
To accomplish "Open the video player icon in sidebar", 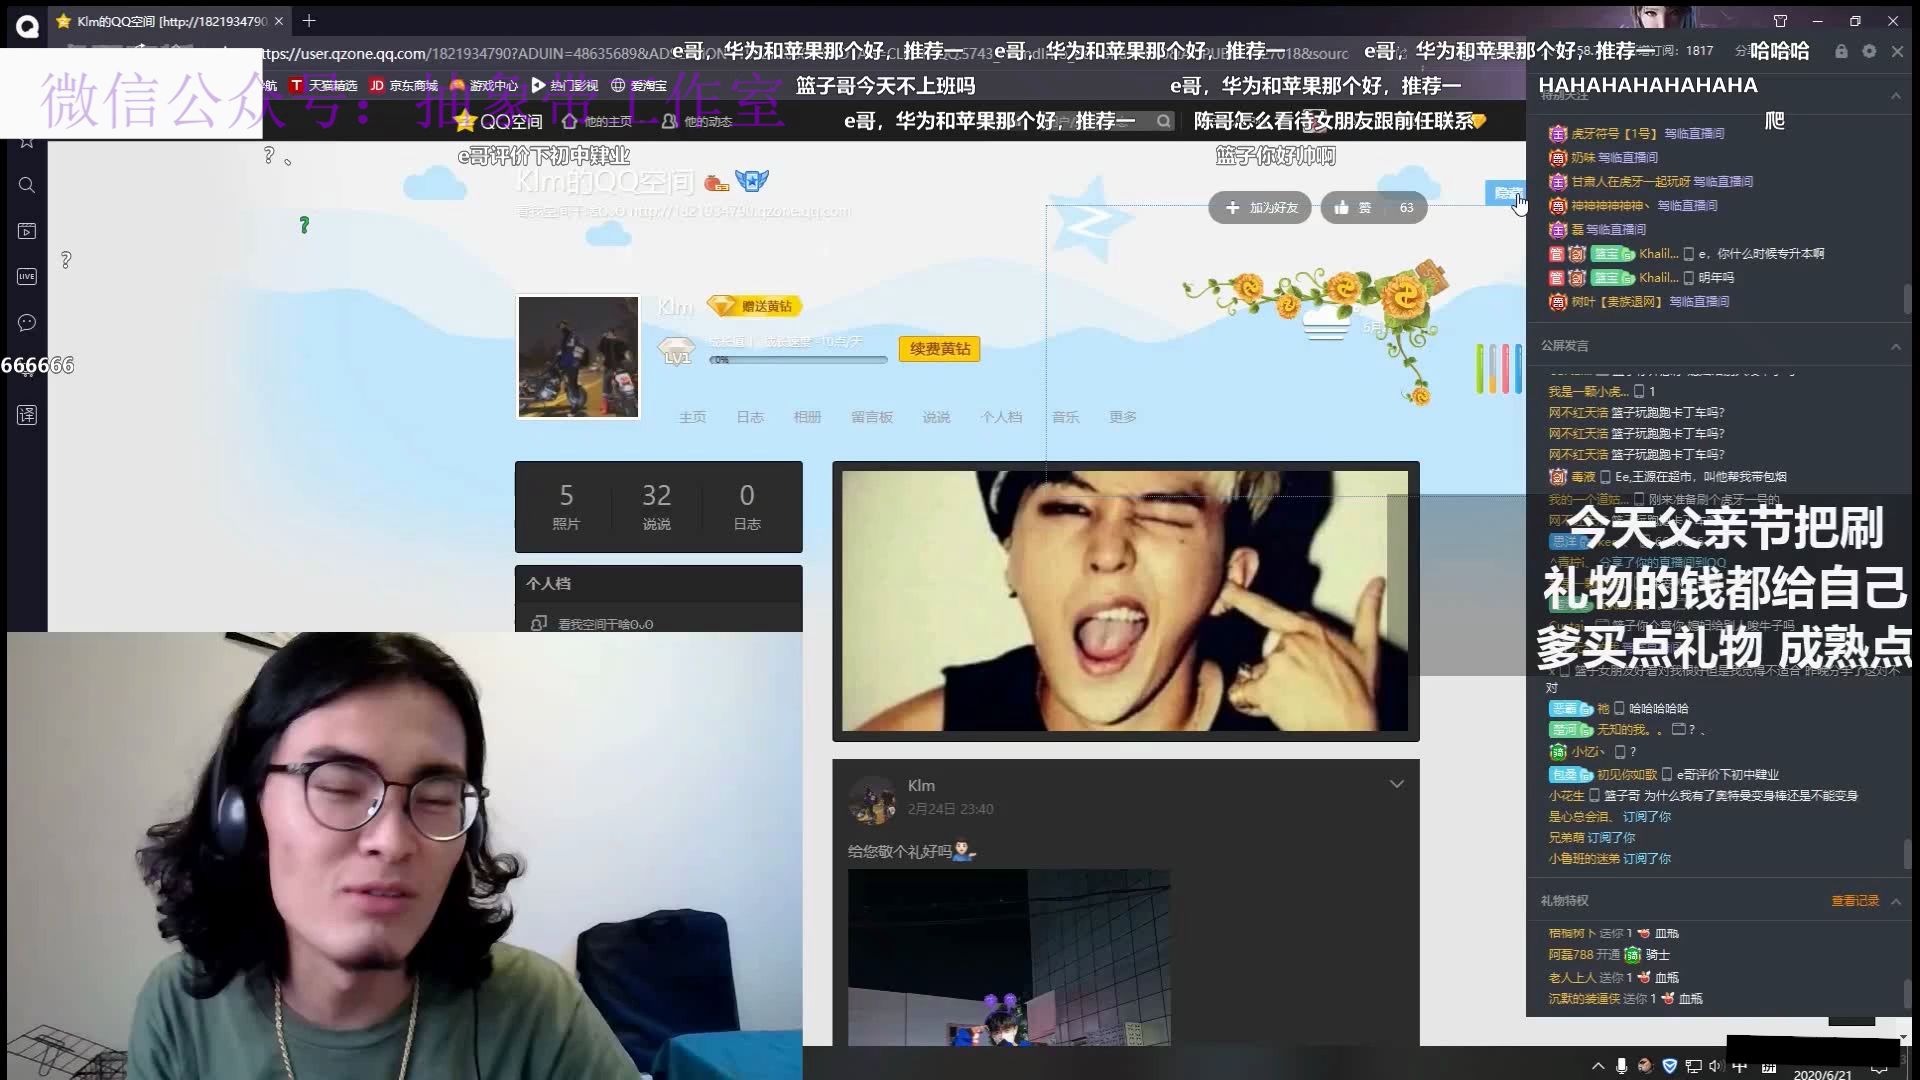I will tap(27, 231).
